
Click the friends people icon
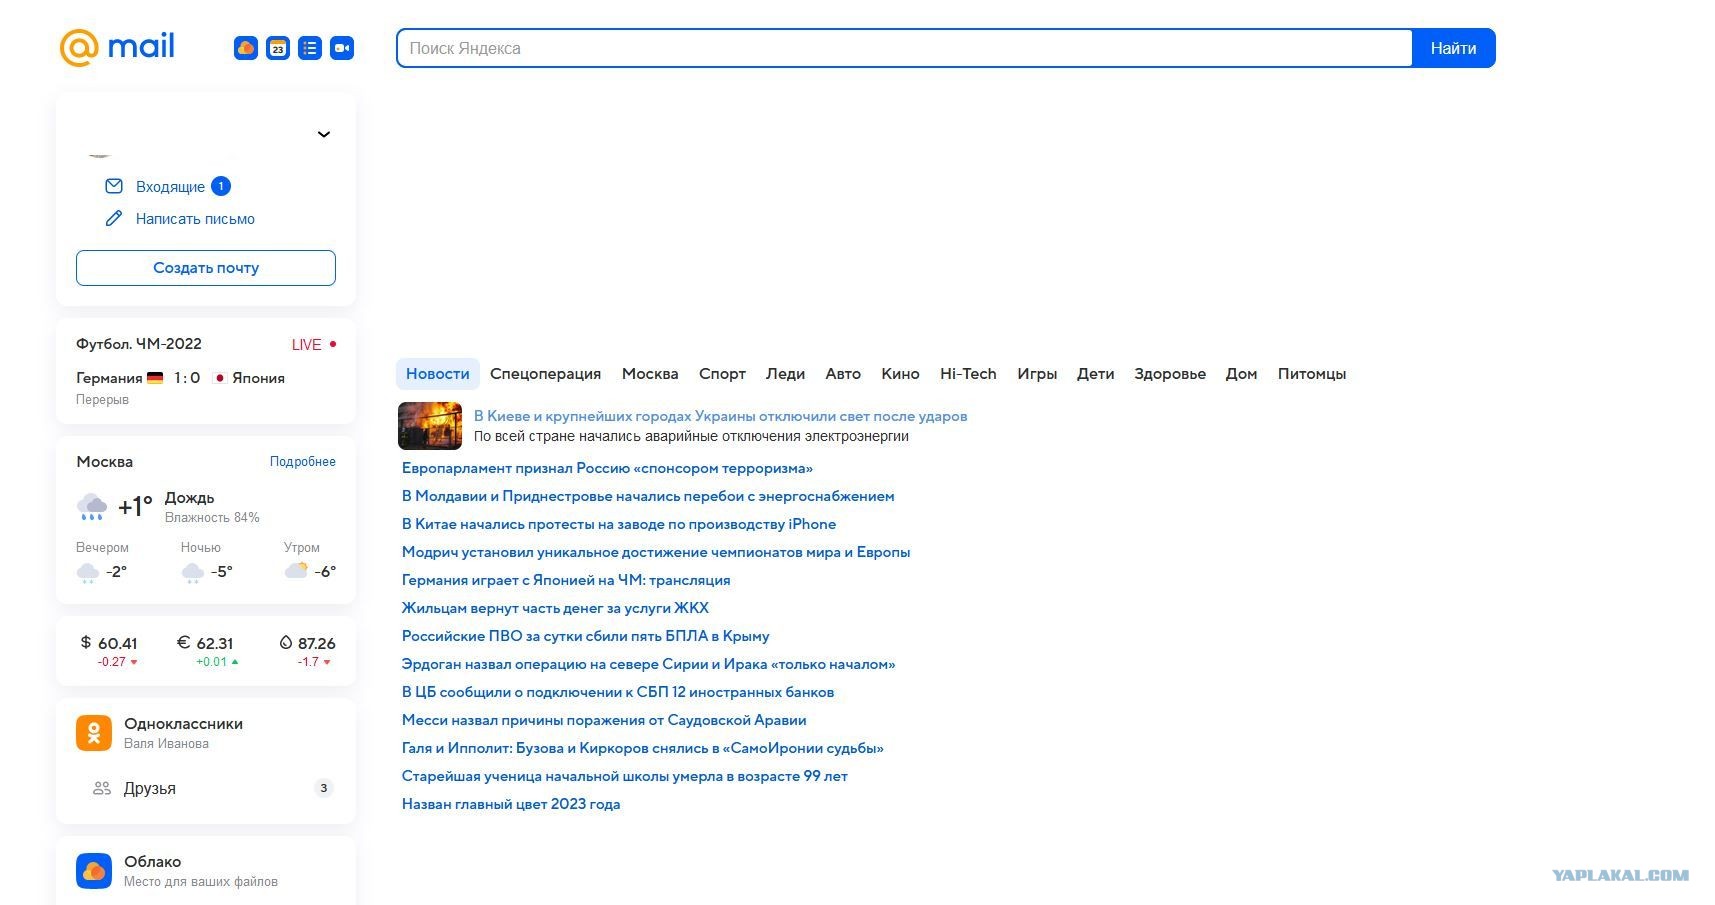pyautogui.click(x=102, y=788)
